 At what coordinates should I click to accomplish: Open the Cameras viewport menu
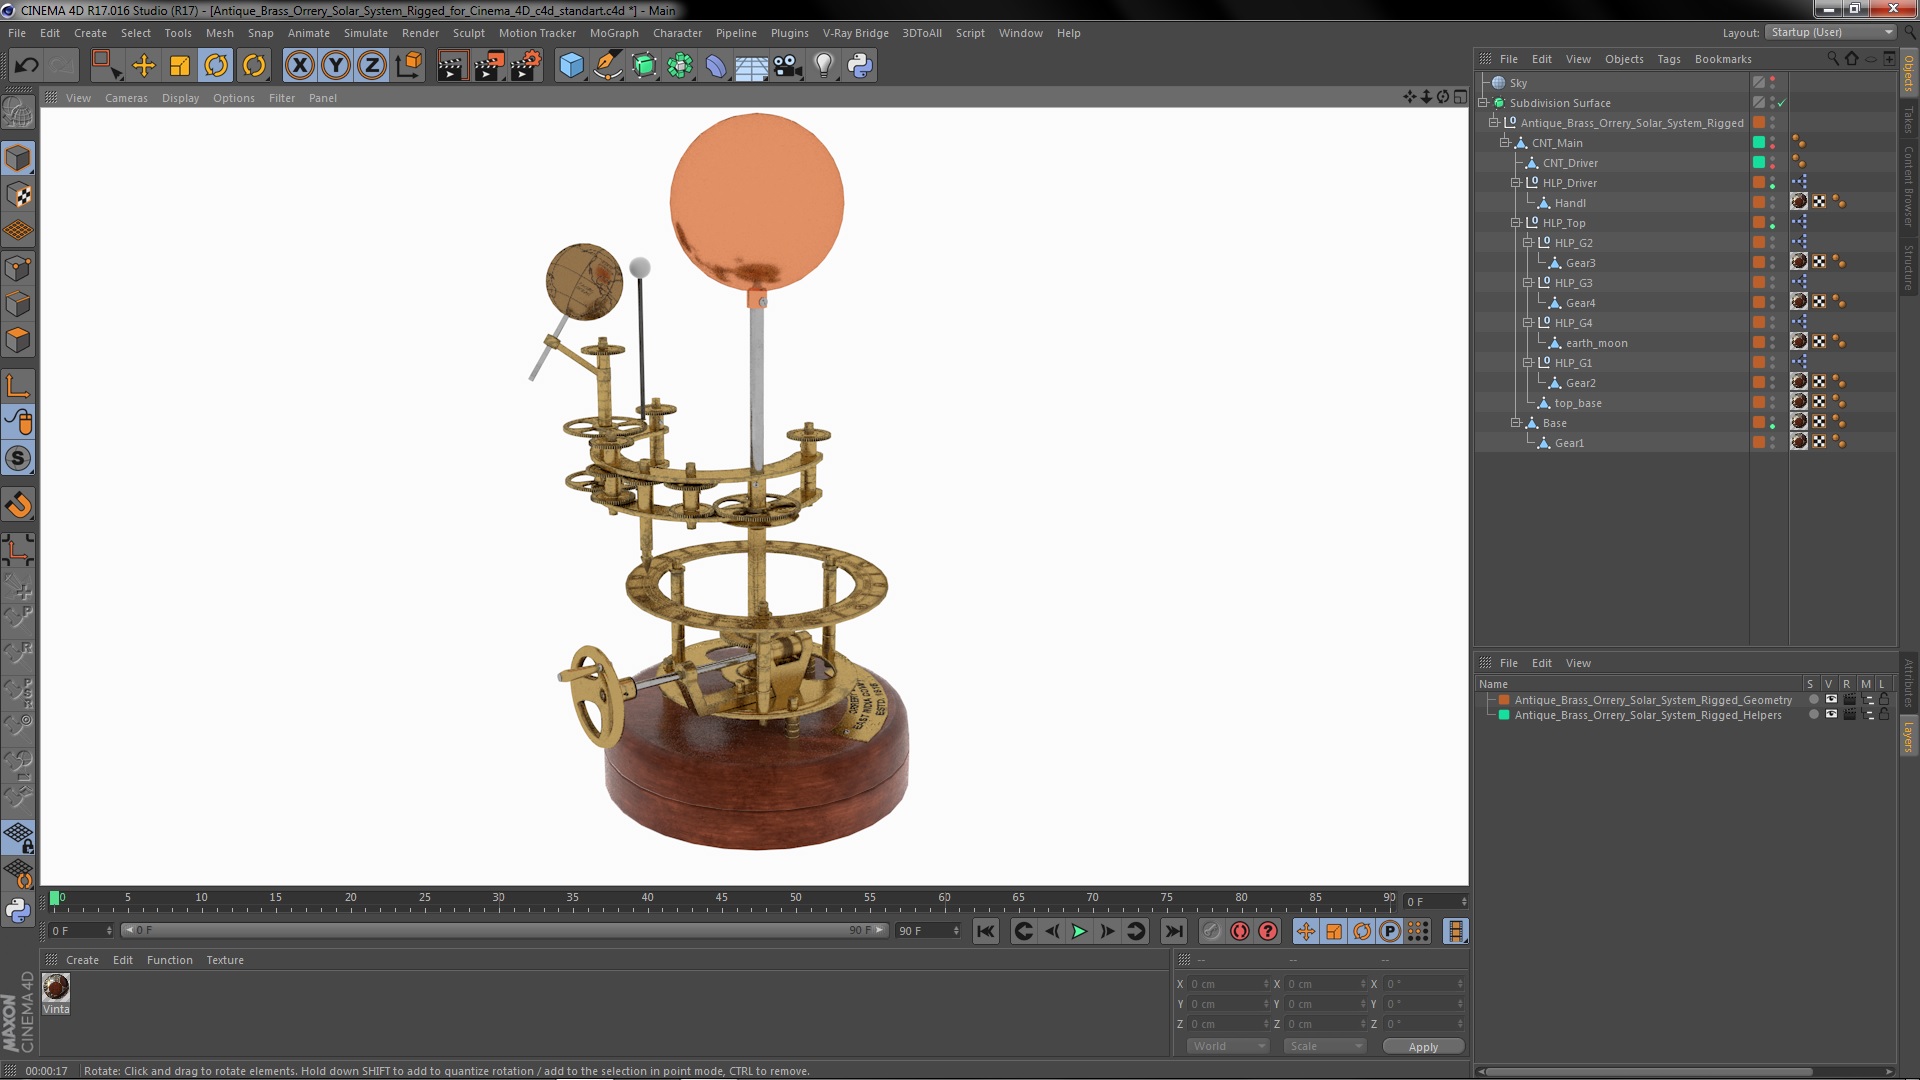[x=126, y=98]
